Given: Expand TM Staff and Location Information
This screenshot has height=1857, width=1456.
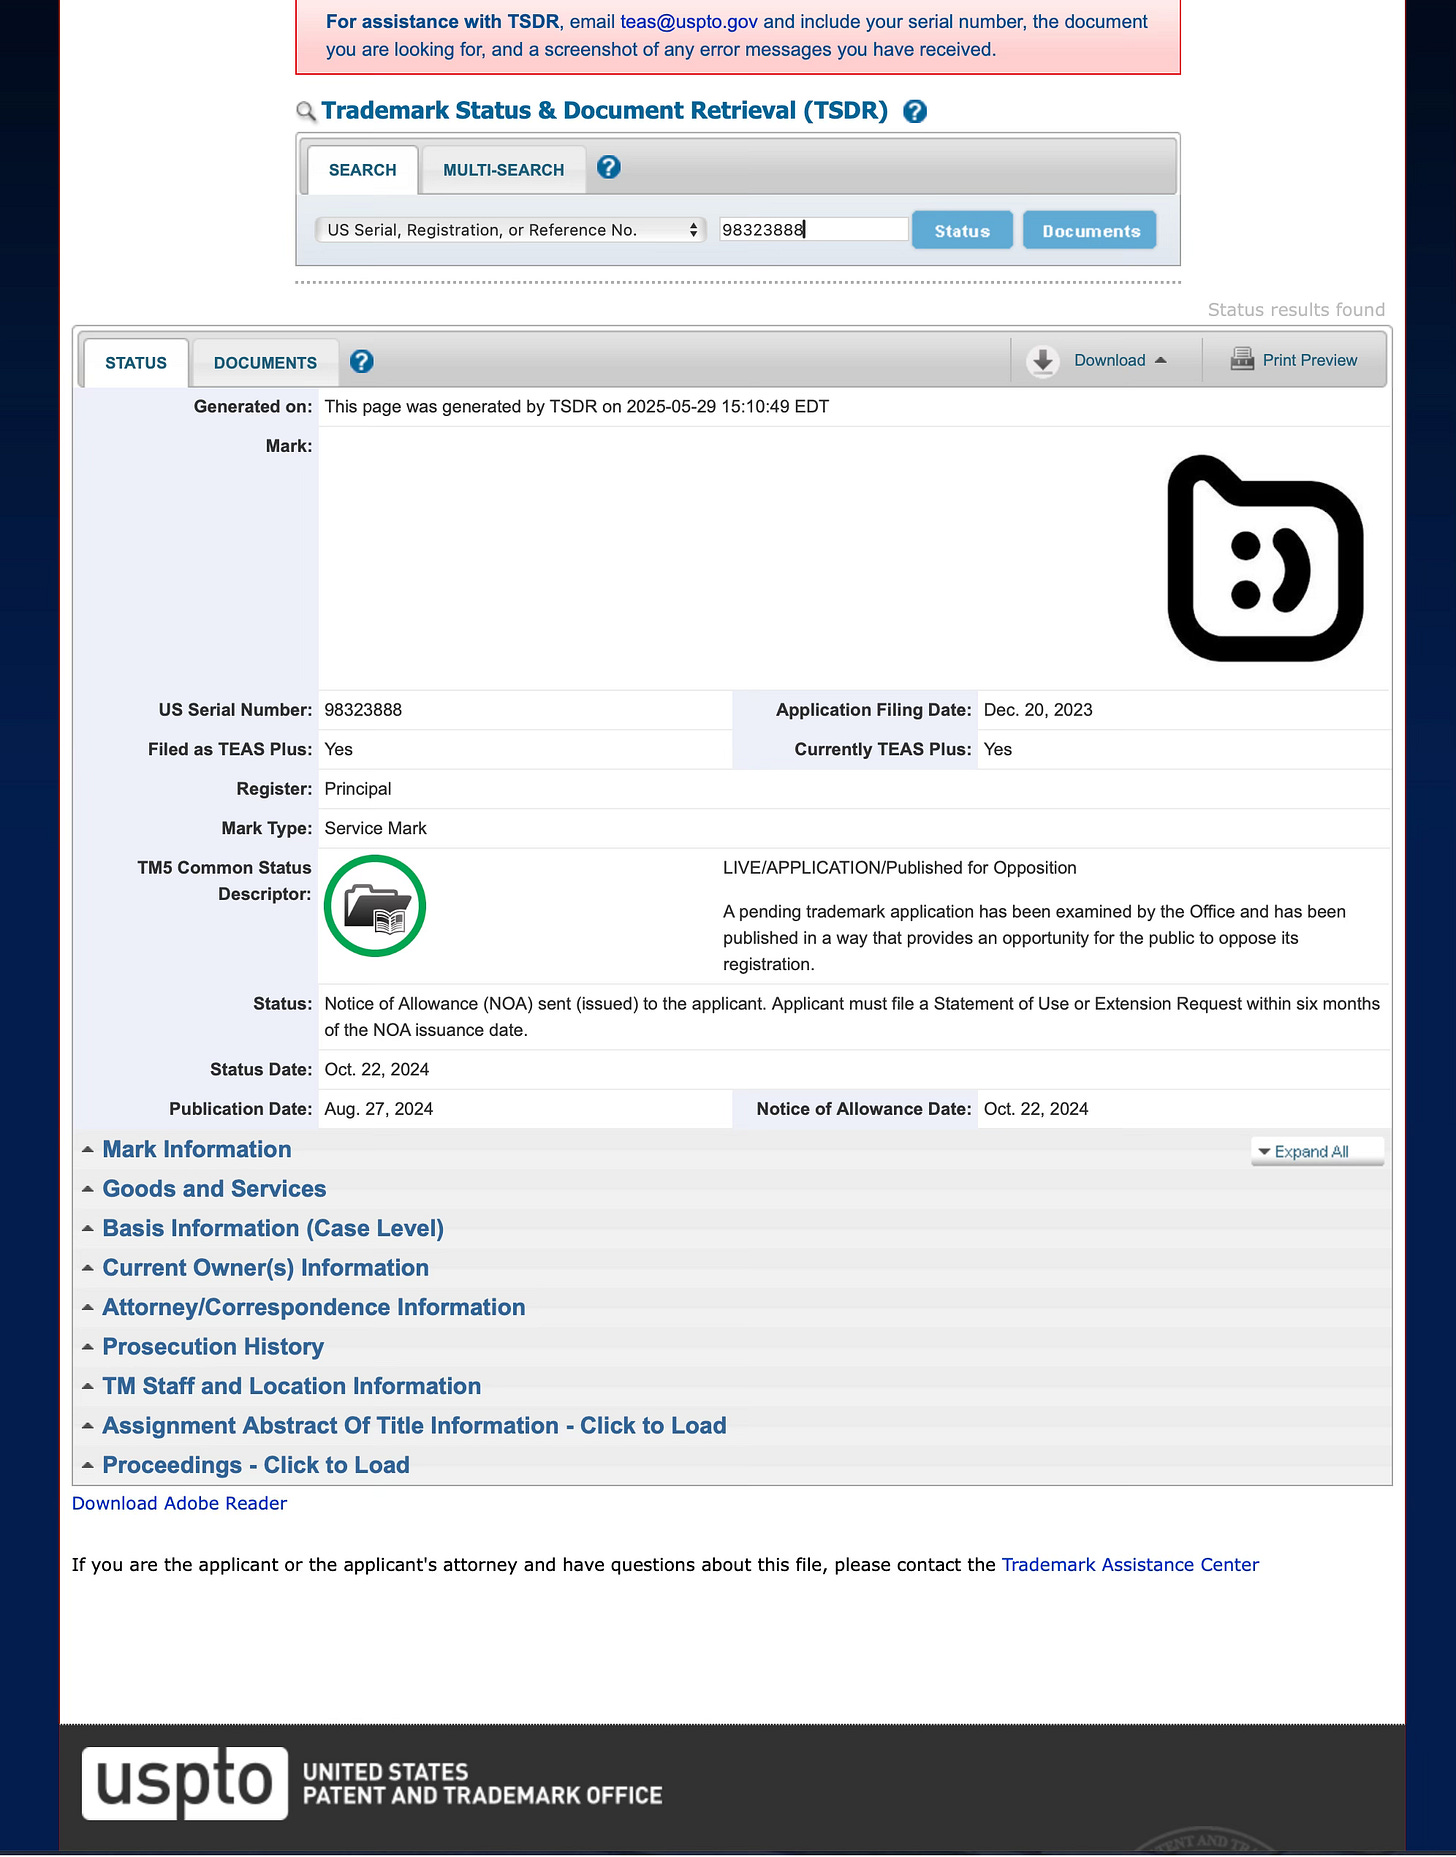Looking at the screenshot, I should point(291,1386).
